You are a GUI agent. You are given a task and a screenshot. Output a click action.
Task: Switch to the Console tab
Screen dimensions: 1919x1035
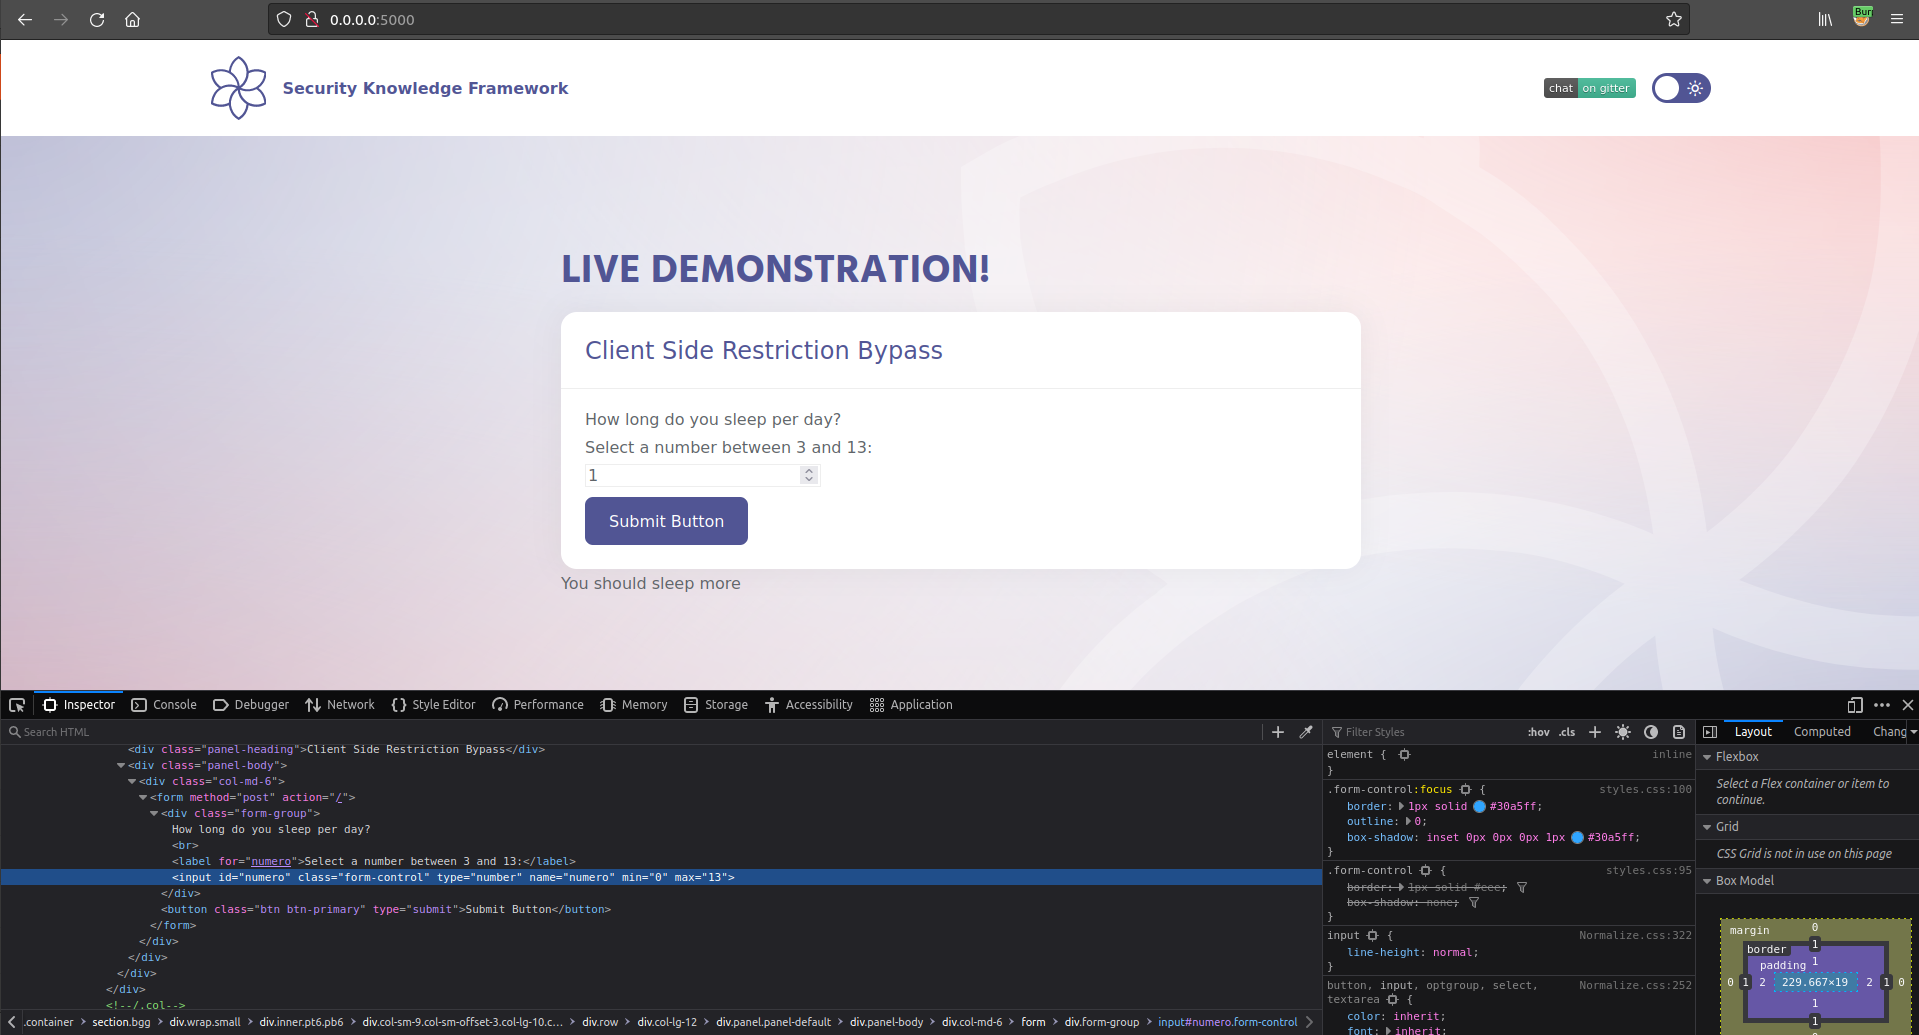[x=164, y=705]
